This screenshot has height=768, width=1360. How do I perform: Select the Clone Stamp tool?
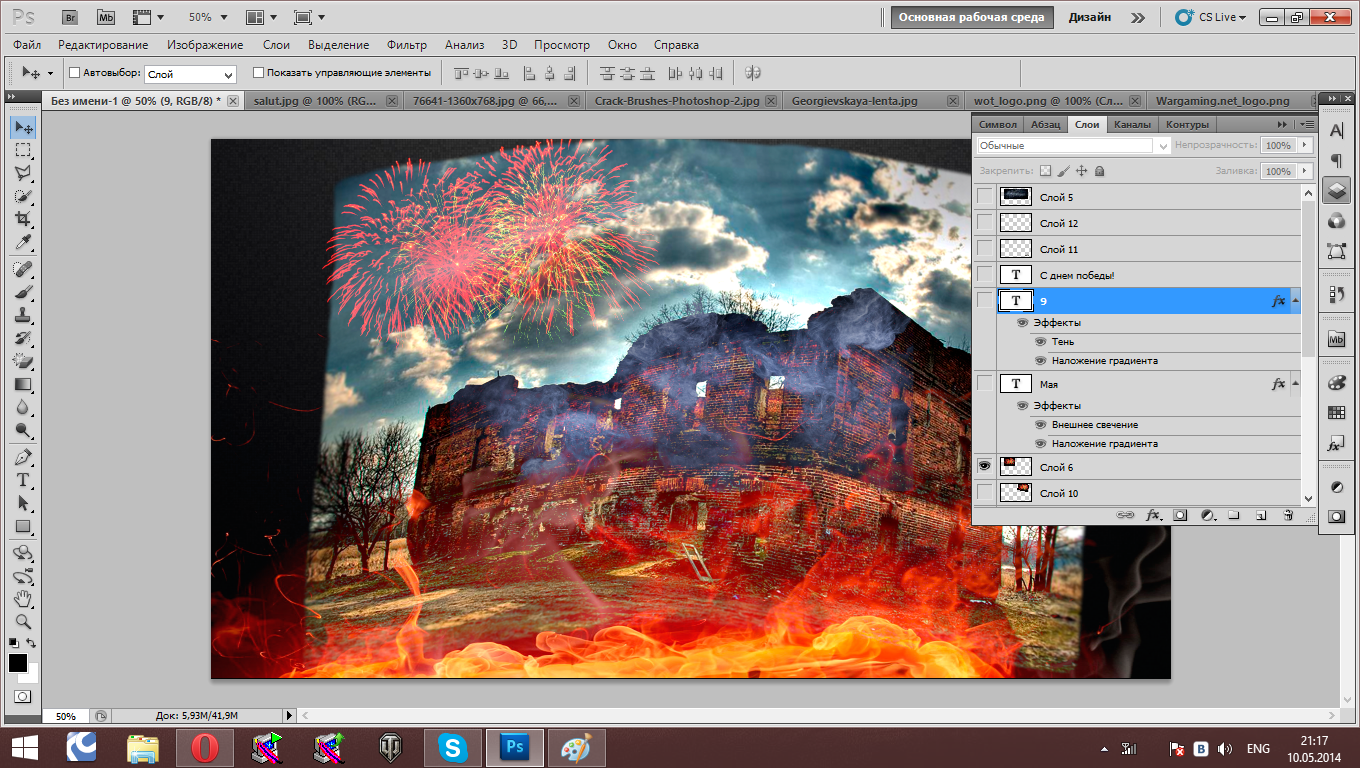(x=23, y=316)
